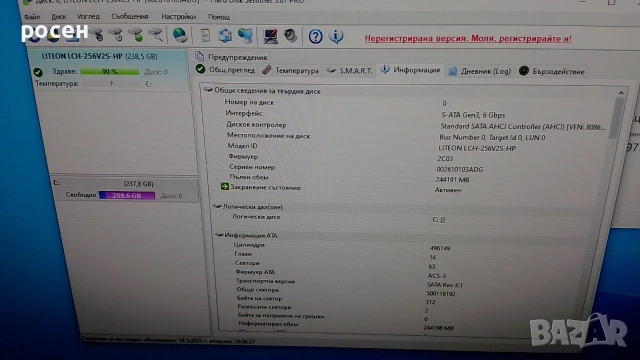Image resolution: width=640 pixels, height=360 pixels.
Task: Collapse the Логически дял(ове) section
Action: pyautogui.click(x=217, y=207)
